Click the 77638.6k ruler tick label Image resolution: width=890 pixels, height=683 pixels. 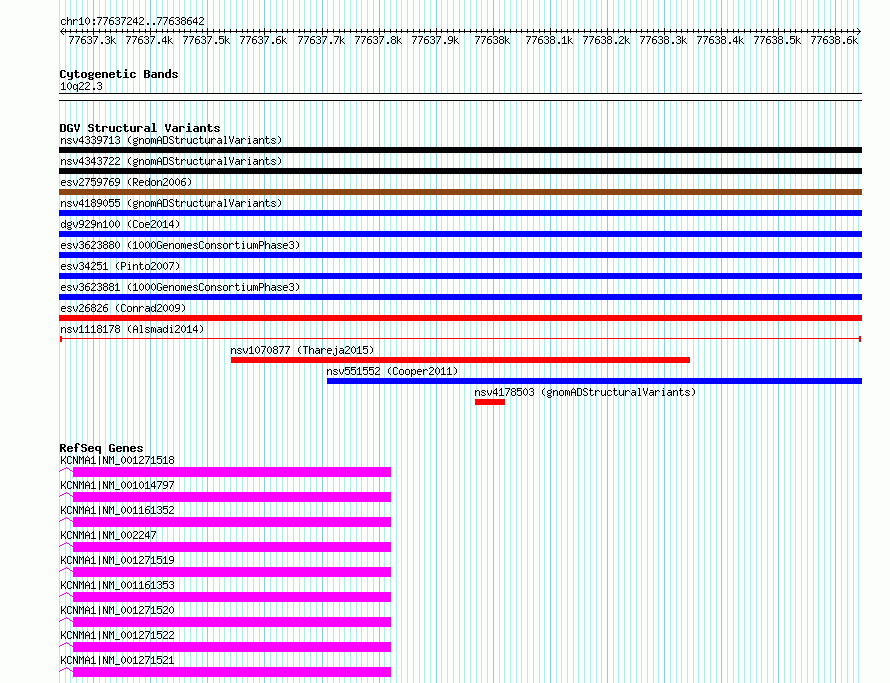point(834,40)
